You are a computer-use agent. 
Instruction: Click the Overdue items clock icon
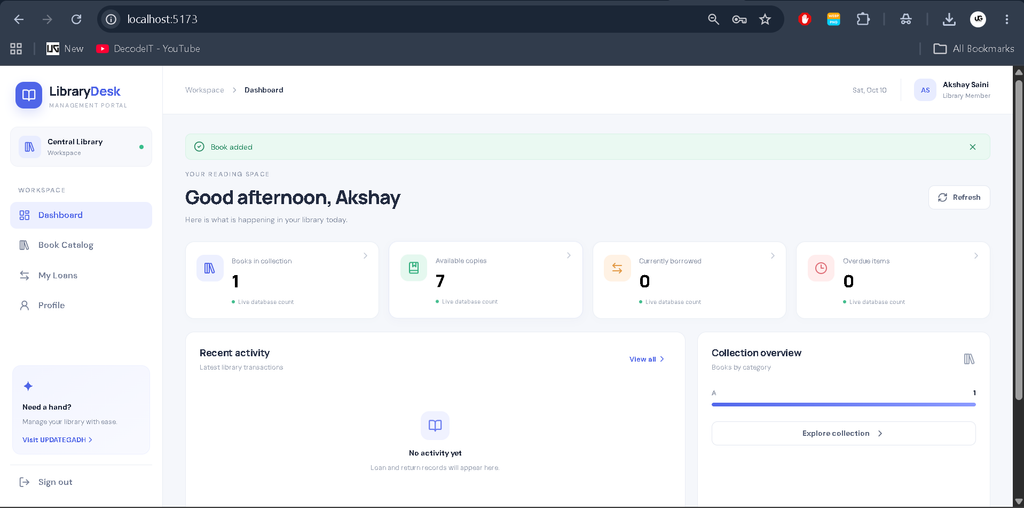[x=821, y=268]
